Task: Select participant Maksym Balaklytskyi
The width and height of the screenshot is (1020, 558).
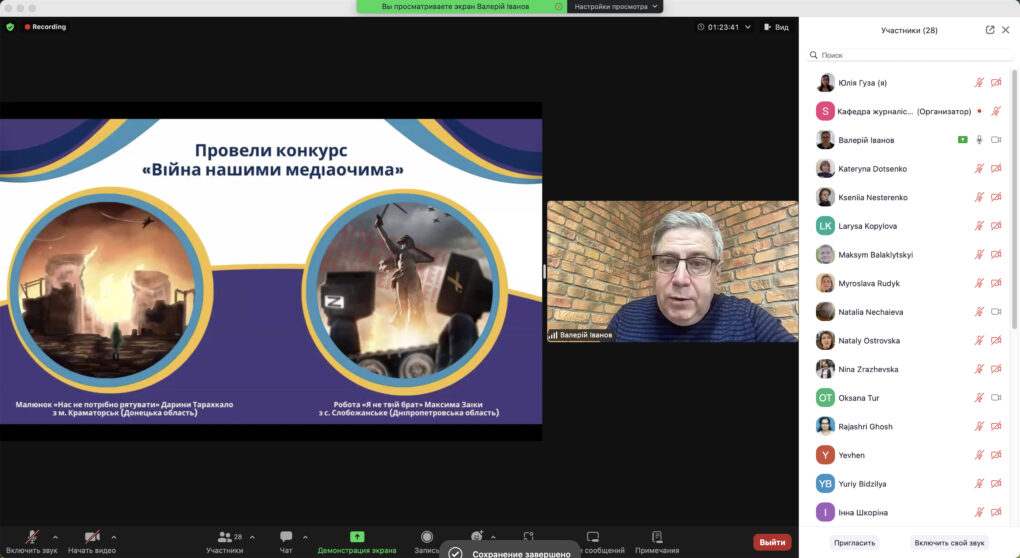Action: tap(909, 254)
